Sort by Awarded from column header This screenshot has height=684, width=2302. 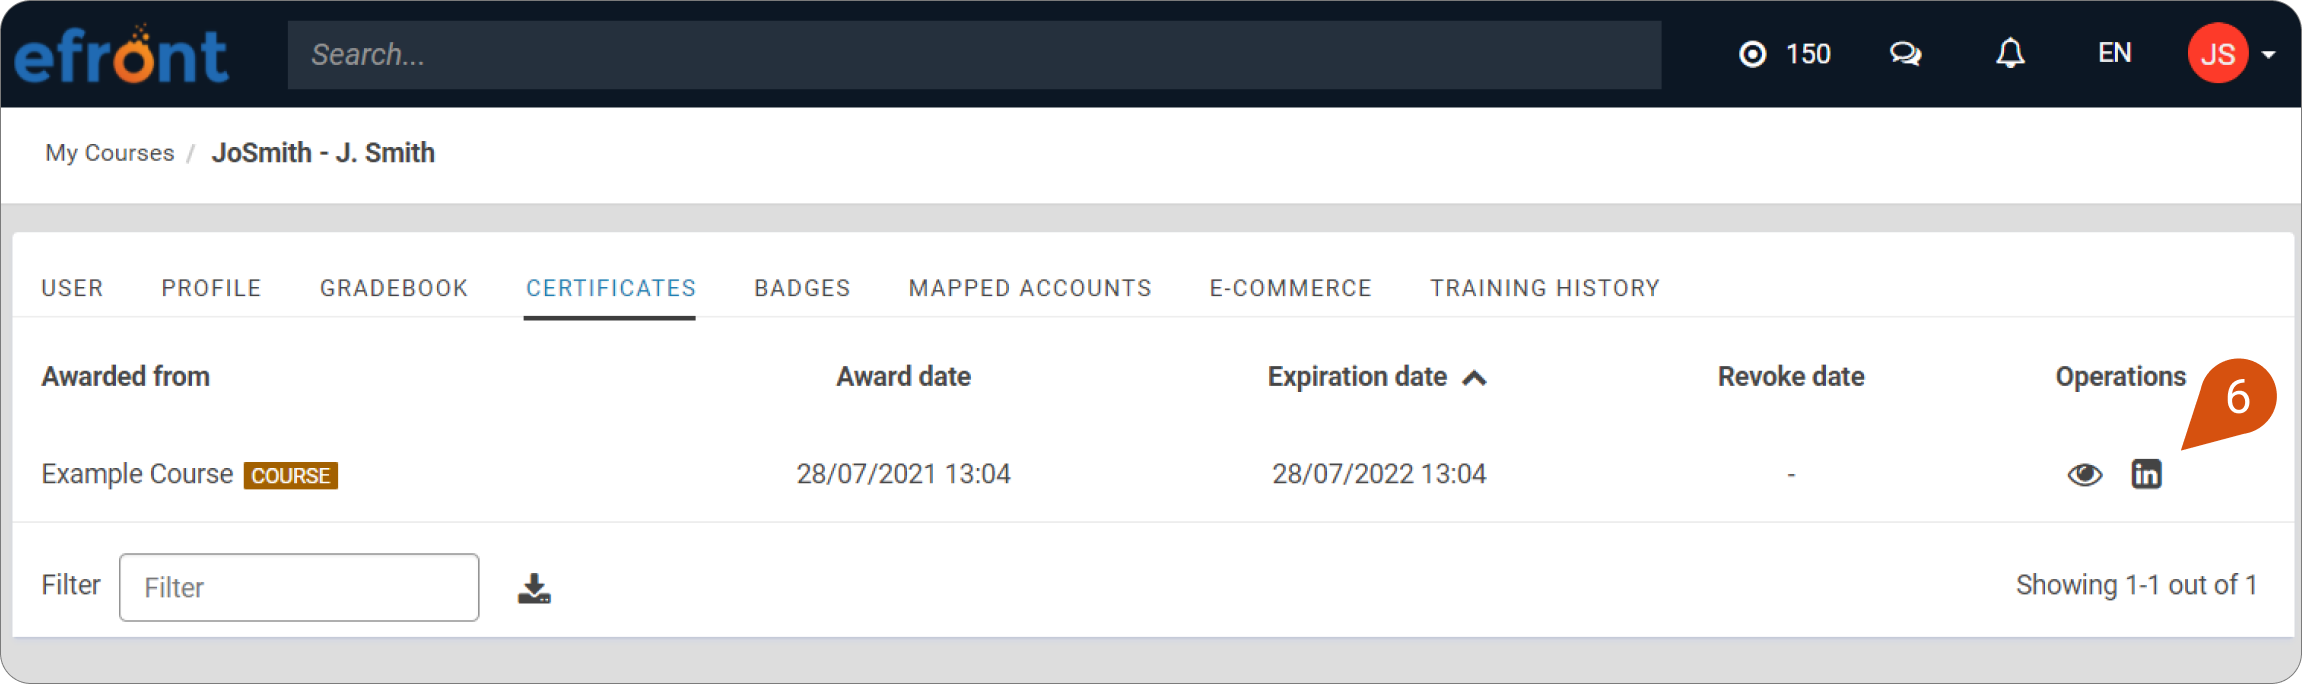coord(126,377)
